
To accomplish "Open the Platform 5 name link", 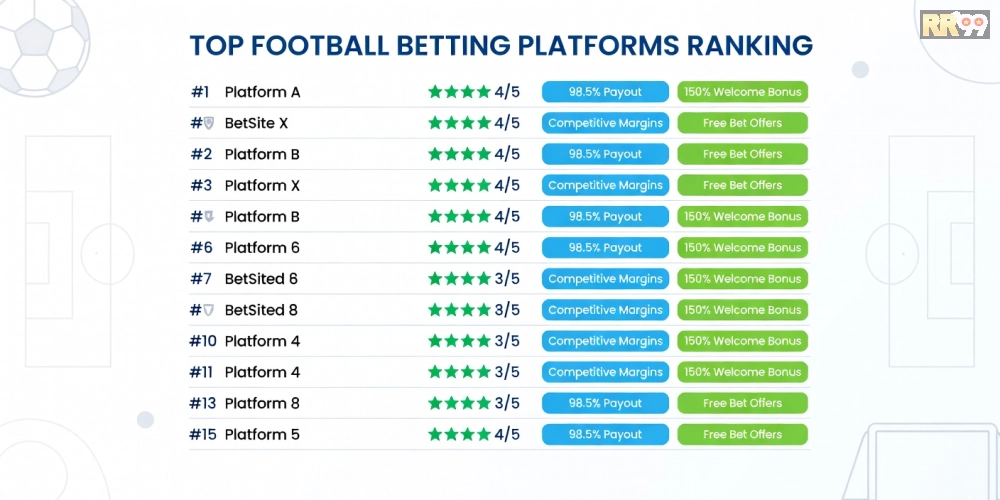I will coord(262,434).
